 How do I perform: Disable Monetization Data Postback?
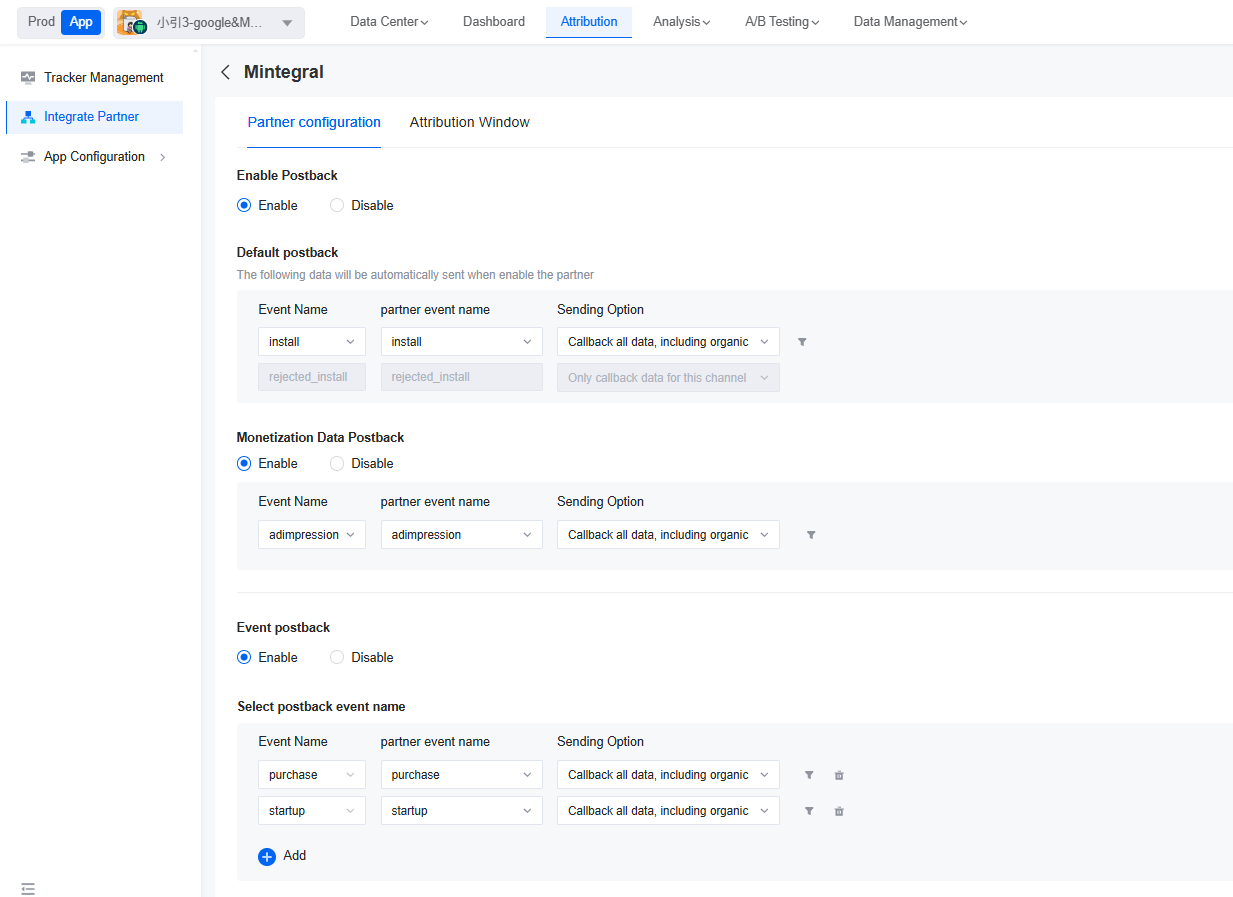point(337,463)
